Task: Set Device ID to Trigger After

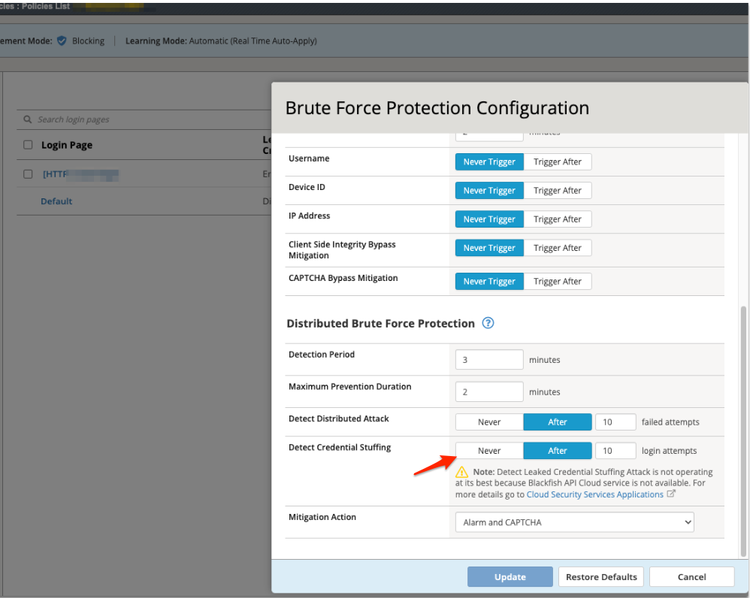Action: 557,190
